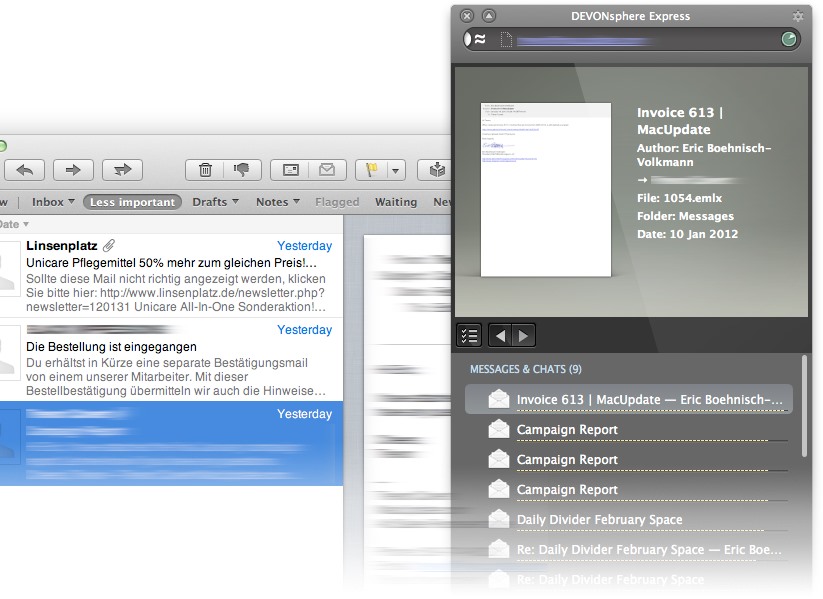Open the Linsenplatz email
823x599 pixels.
pyautogui.click(x=171, y=276)
